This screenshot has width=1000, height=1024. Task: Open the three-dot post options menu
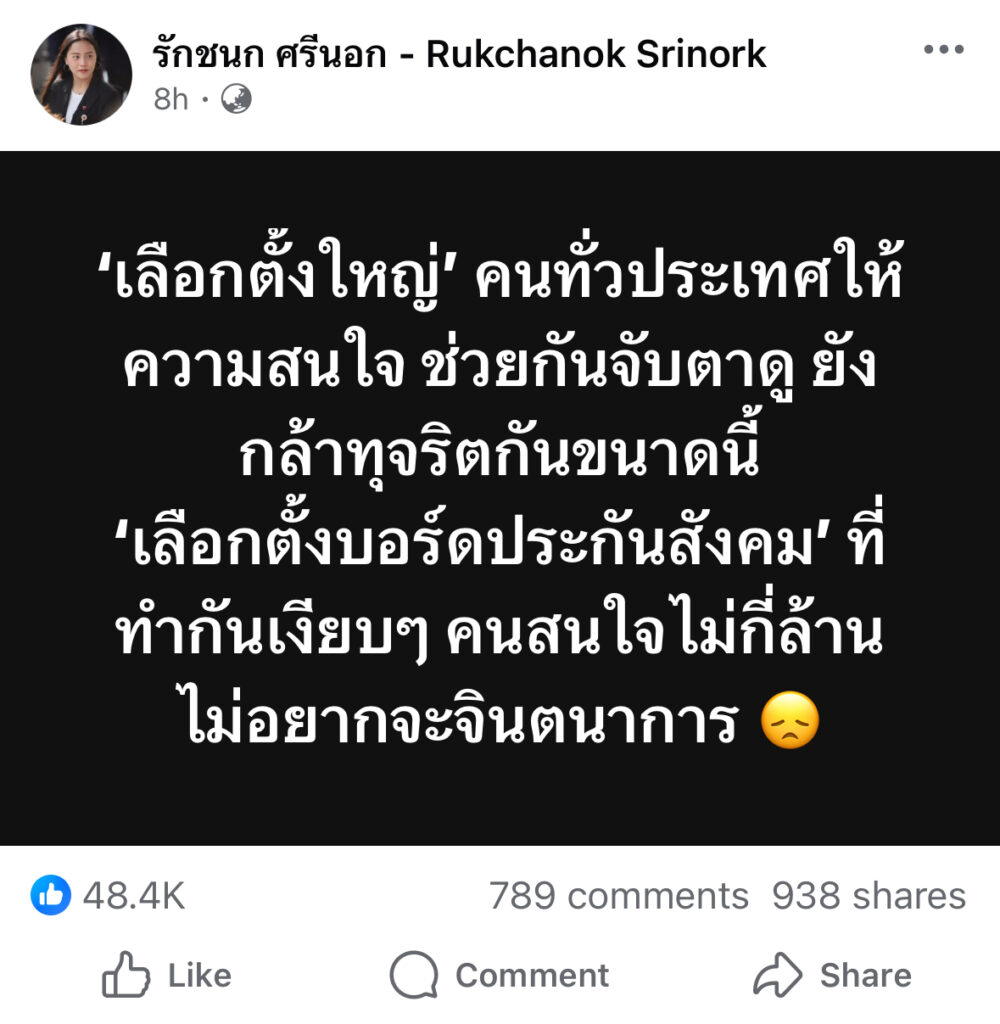[x=943, y=49]
